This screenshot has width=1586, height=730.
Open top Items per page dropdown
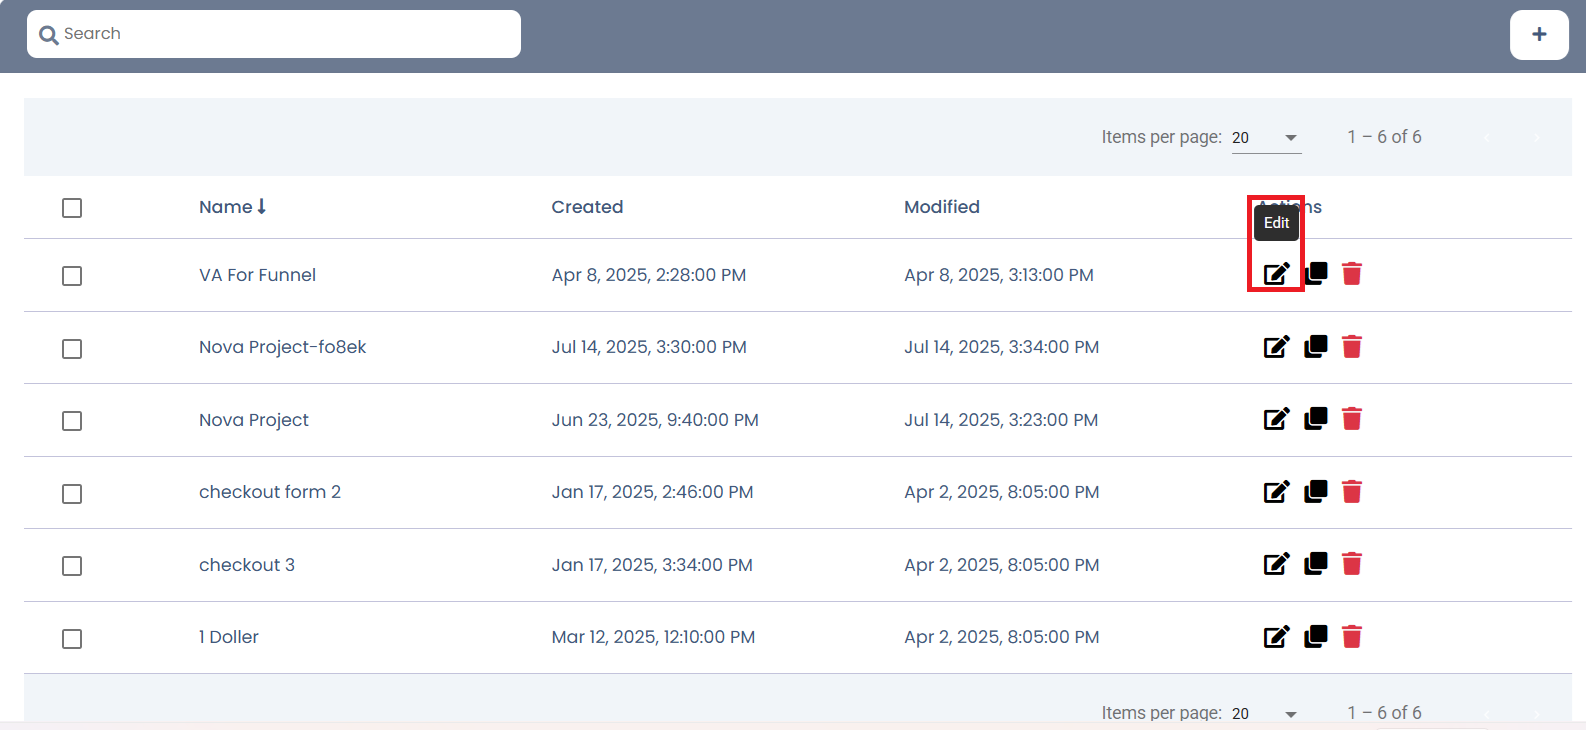pyautogui.click(x=1266, y=138)
